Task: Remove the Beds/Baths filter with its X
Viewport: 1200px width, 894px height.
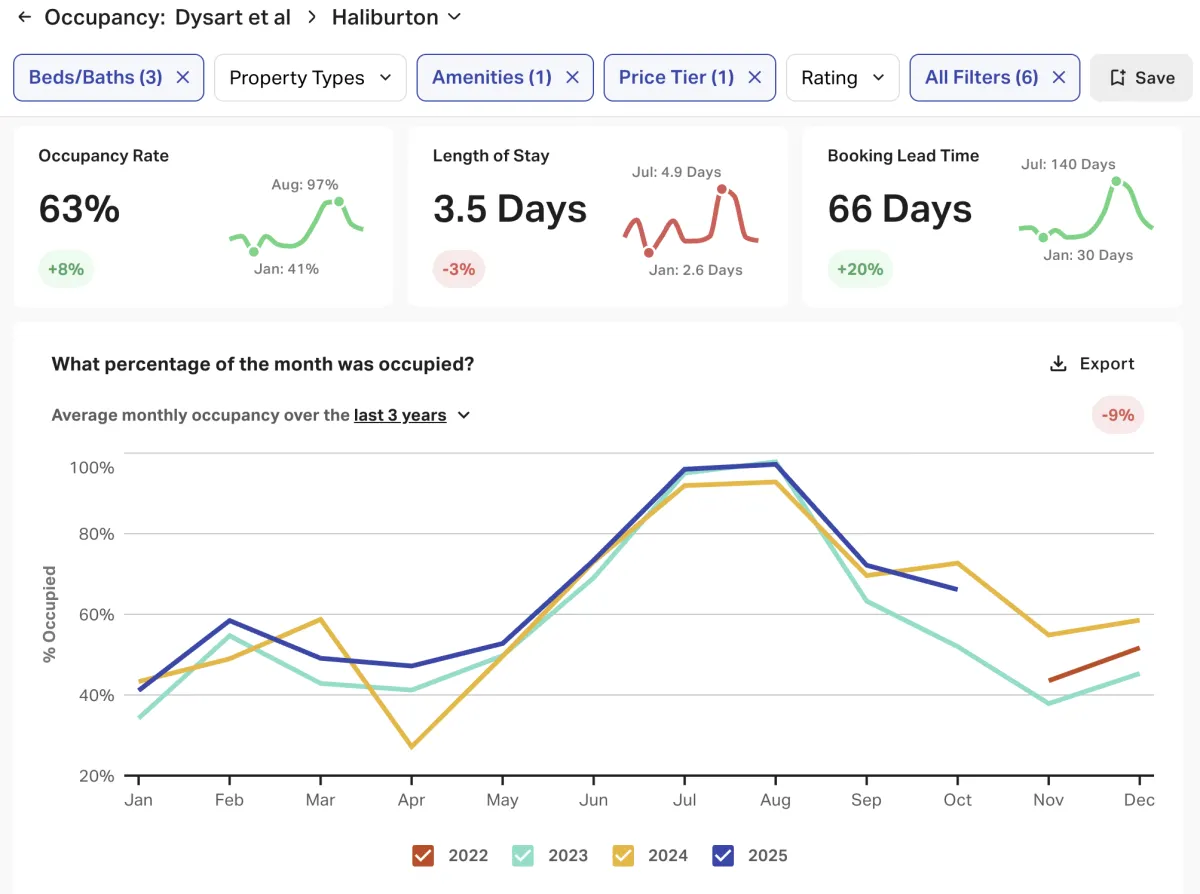Action: (183, 78)
